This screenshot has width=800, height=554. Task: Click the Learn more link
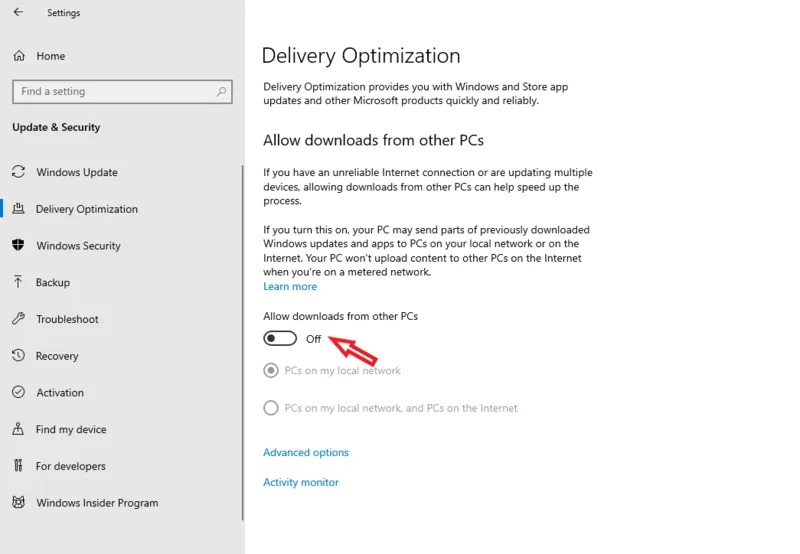[290, 287]
